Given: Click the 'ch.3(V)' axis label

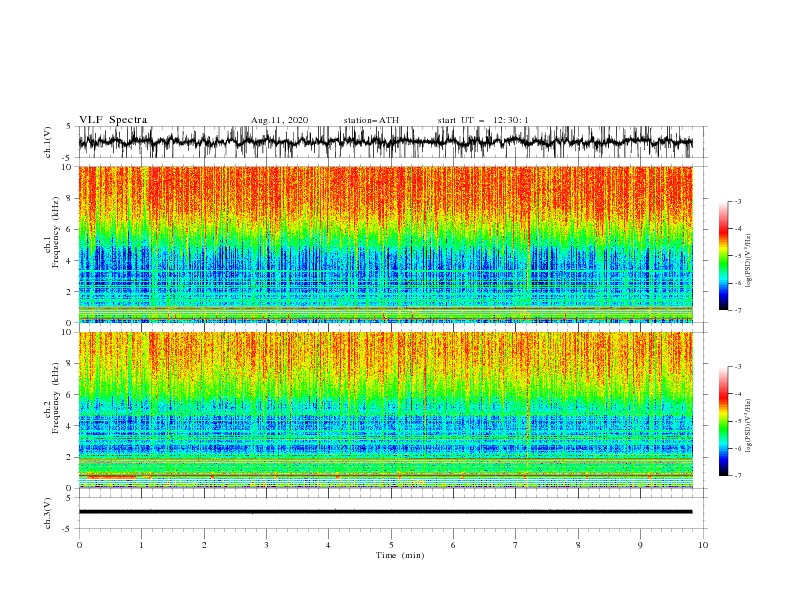Looking at the screenshot, I should pos(48,513).
